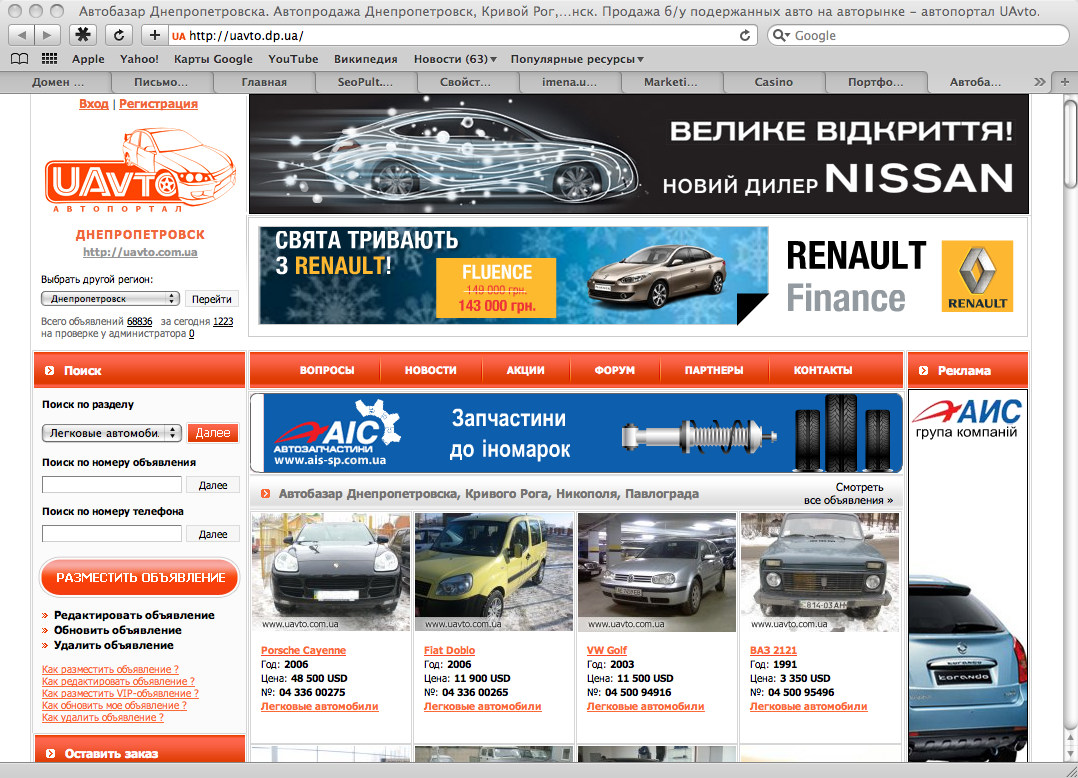Screen dimensions: 1078x778
Task: Click the Вход login link
Action: coord(94,104)
